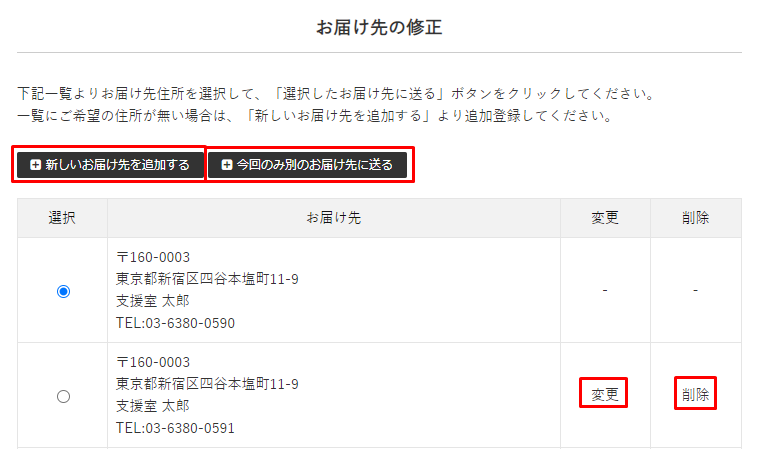Click plus icon on 今回のみ別のお届け先に送る button
The width and height of the screenshot is (770, 449).
pos(226,165)
